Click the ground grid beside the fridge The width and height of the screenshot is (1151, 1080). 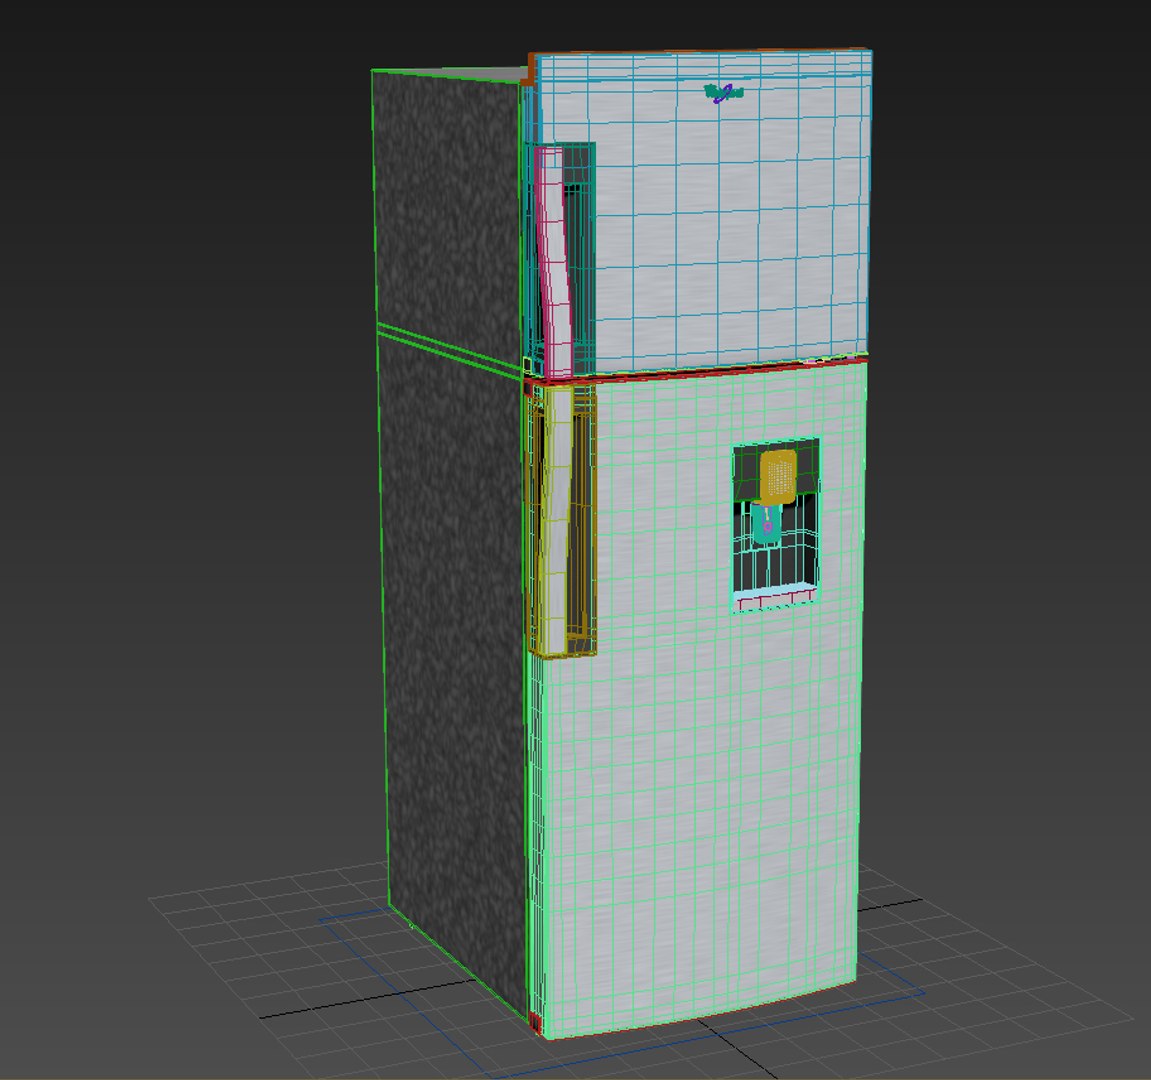pos(991,976)
